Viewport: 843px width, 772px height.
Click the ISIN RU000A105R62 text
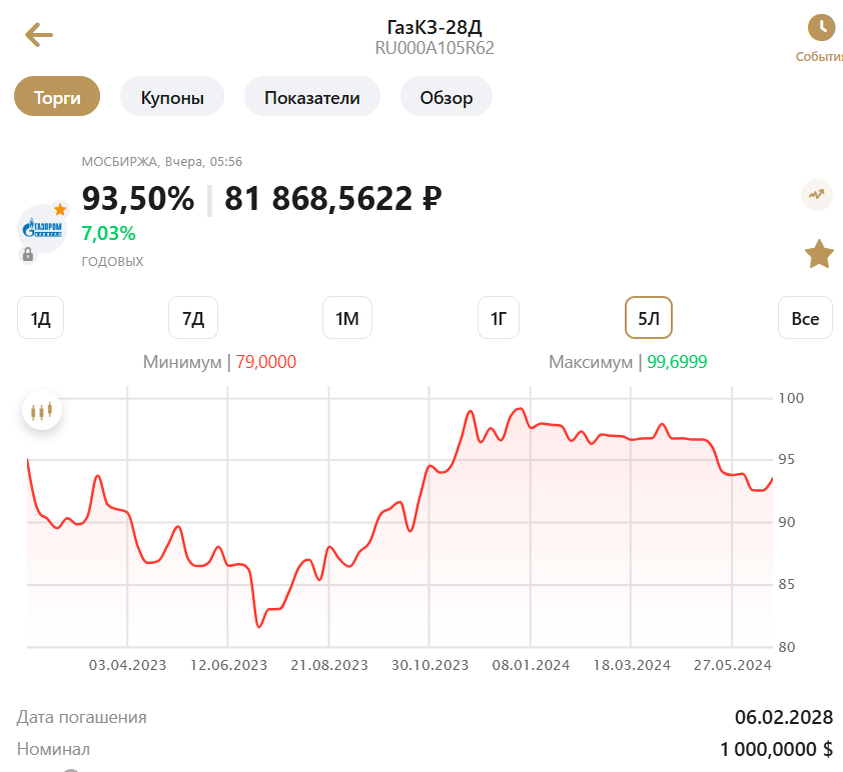click(434, 48)
